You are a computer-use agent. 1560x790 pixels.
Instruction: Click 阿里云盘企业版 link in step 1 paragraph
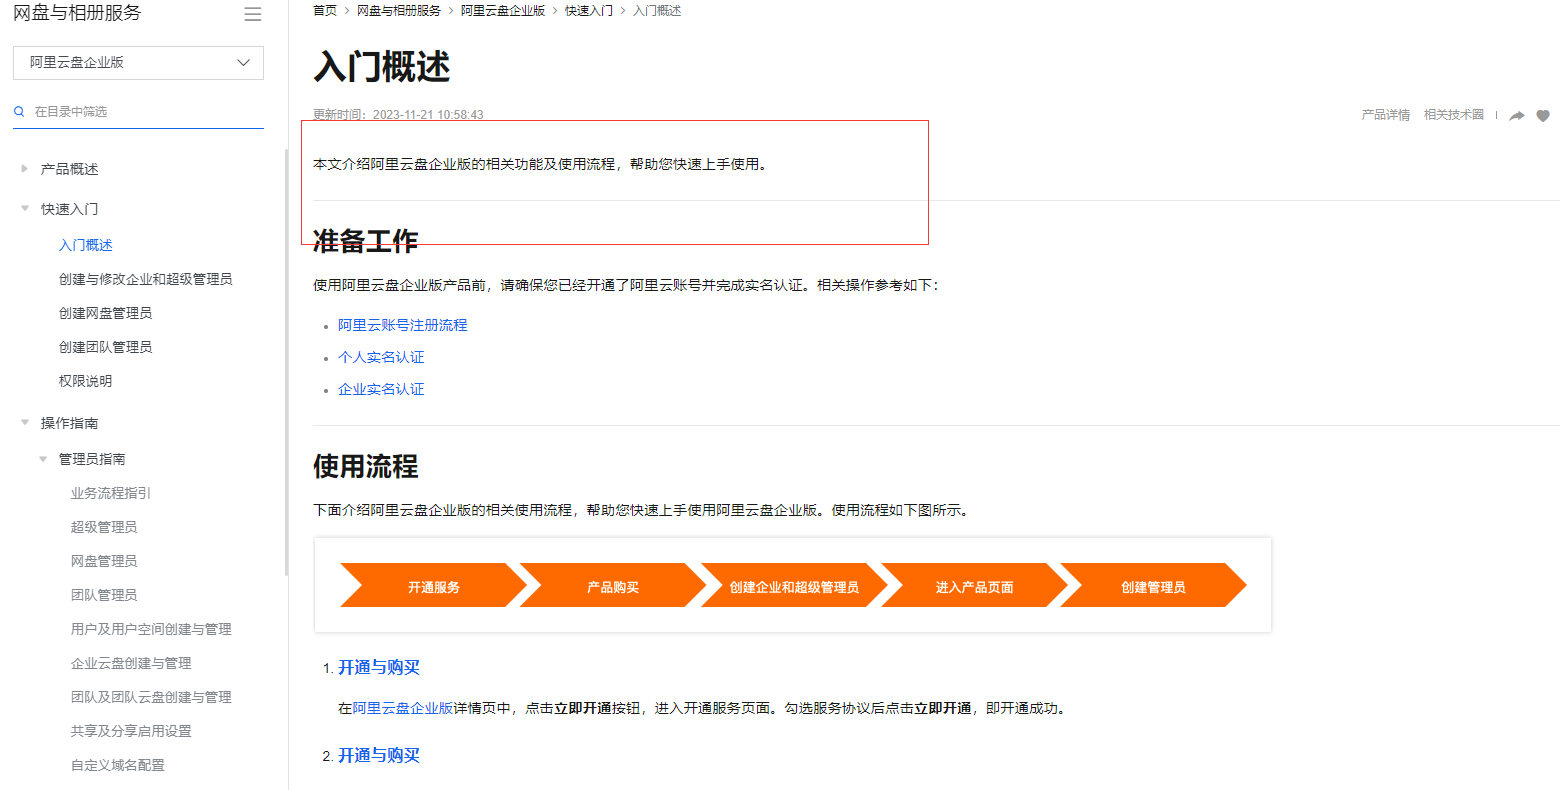403,708
